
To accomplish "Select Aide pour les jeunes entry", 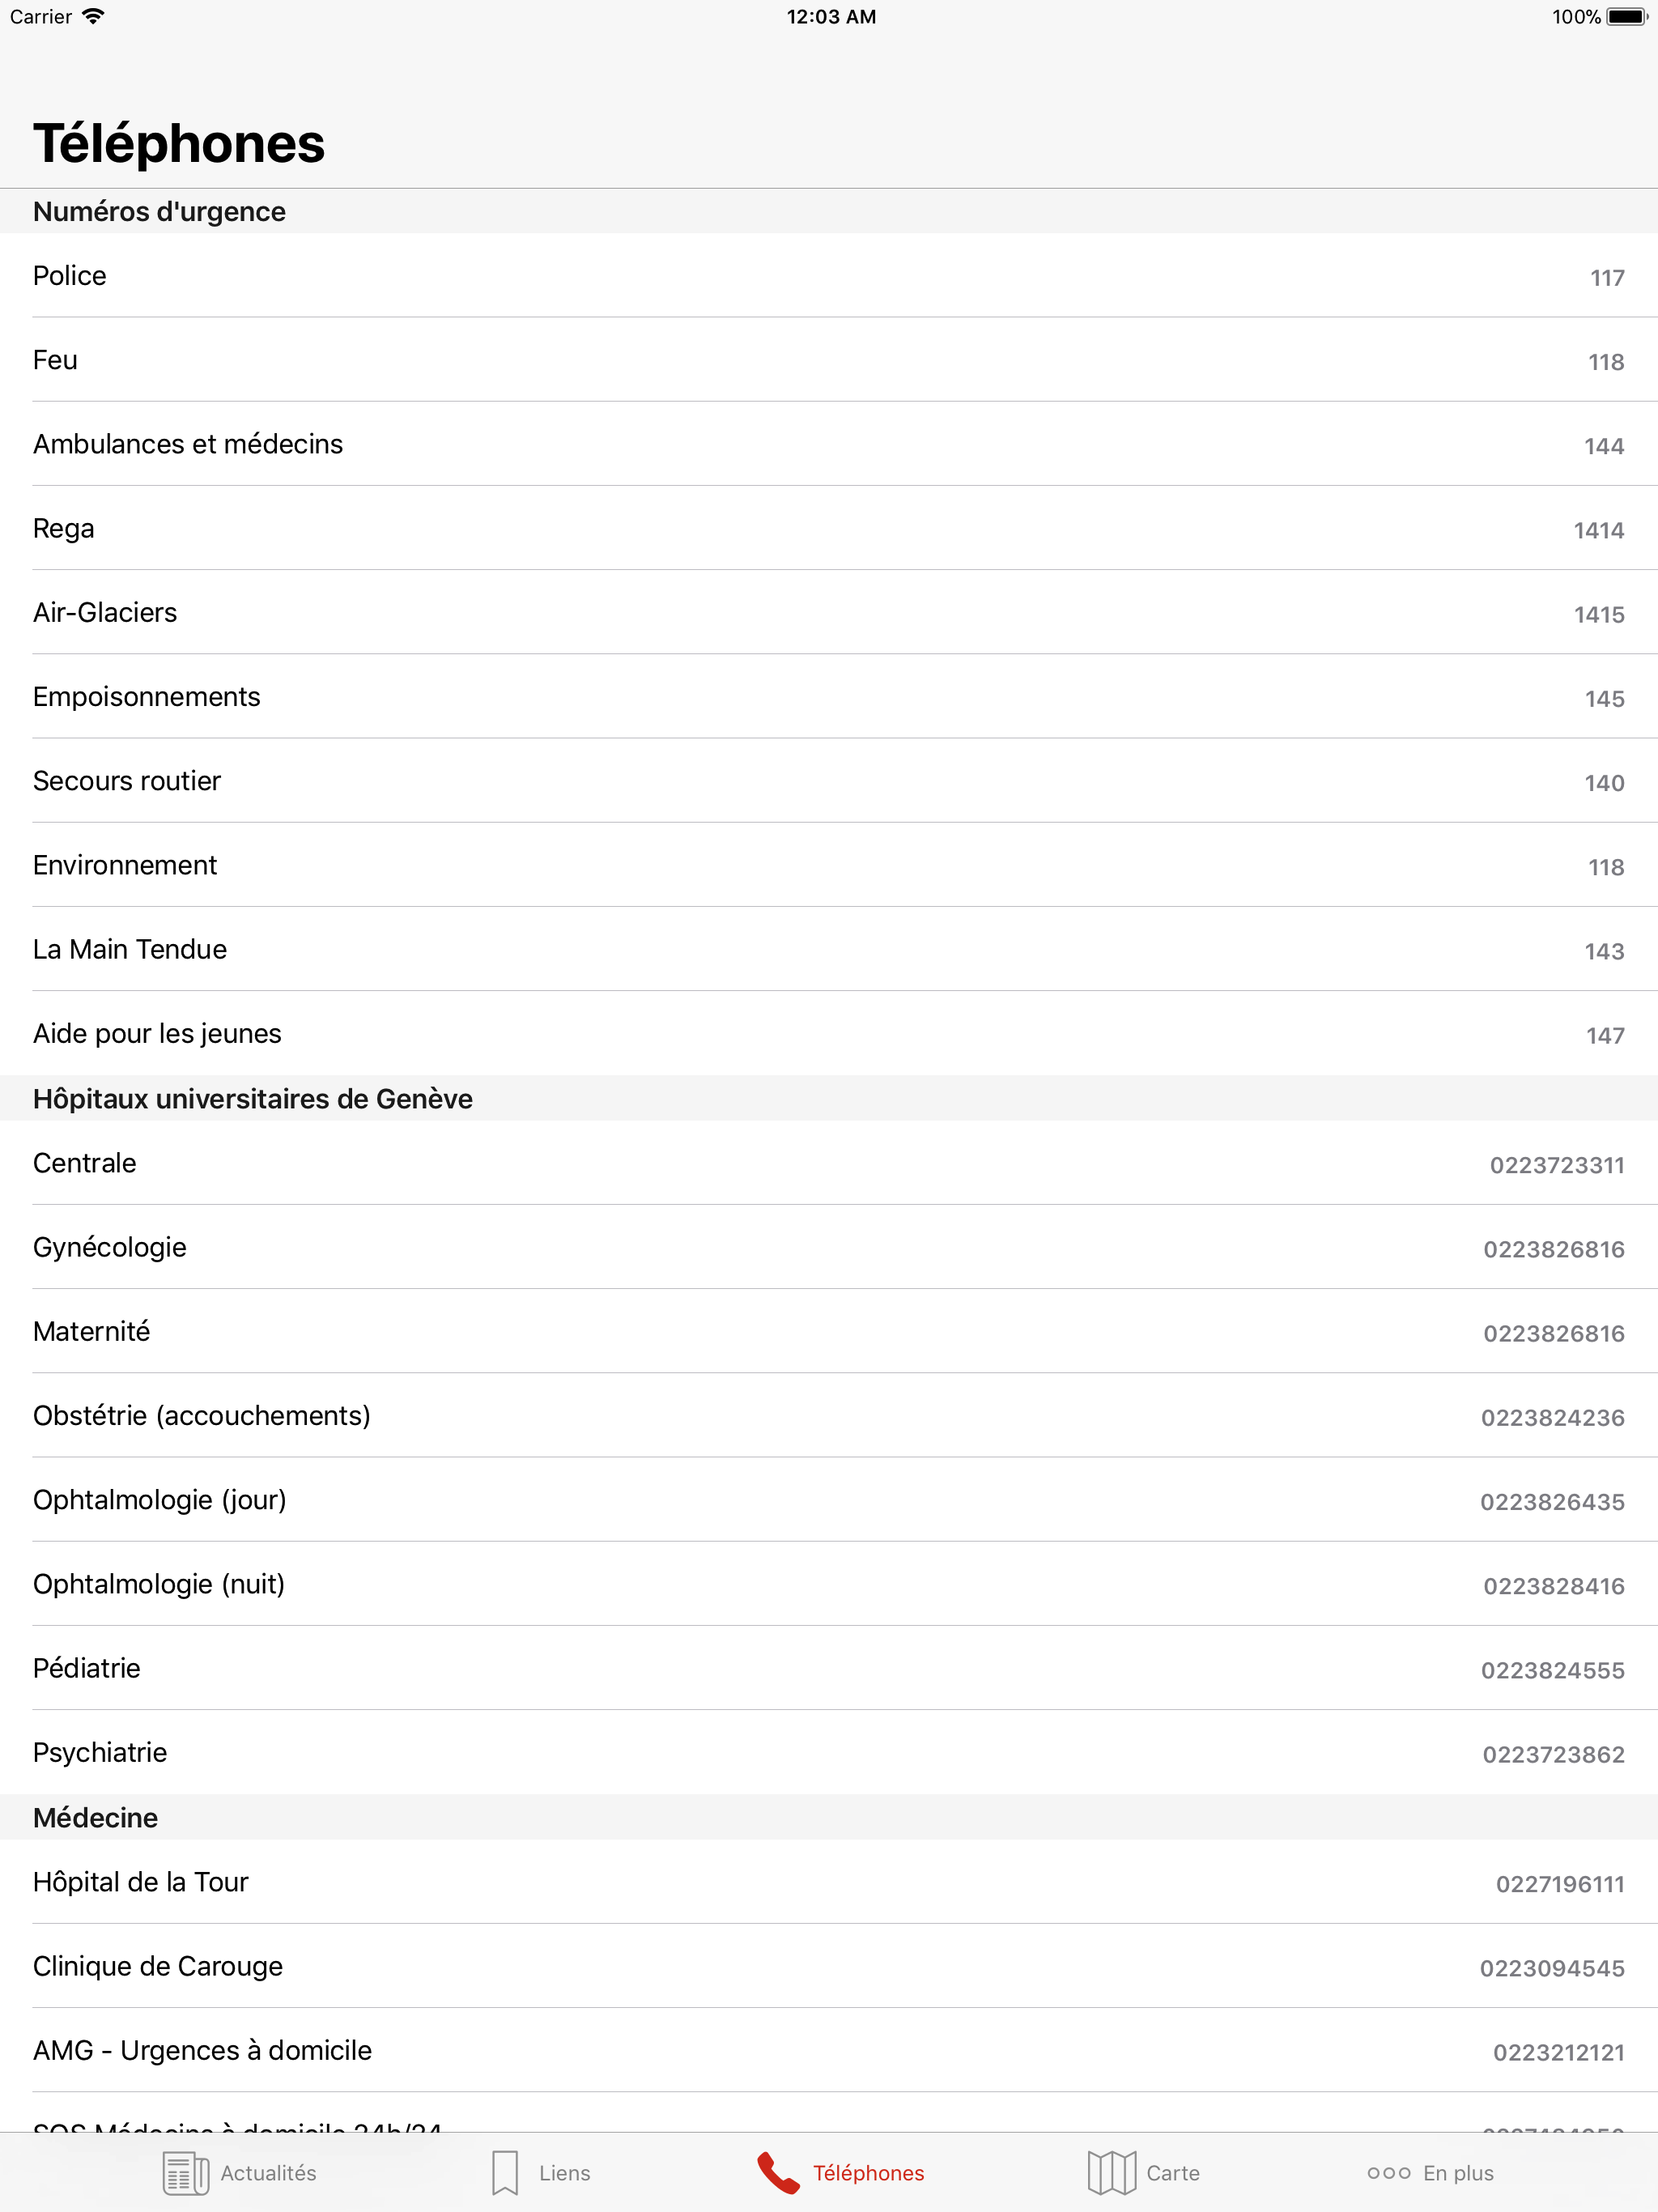I will point(829,1035).
